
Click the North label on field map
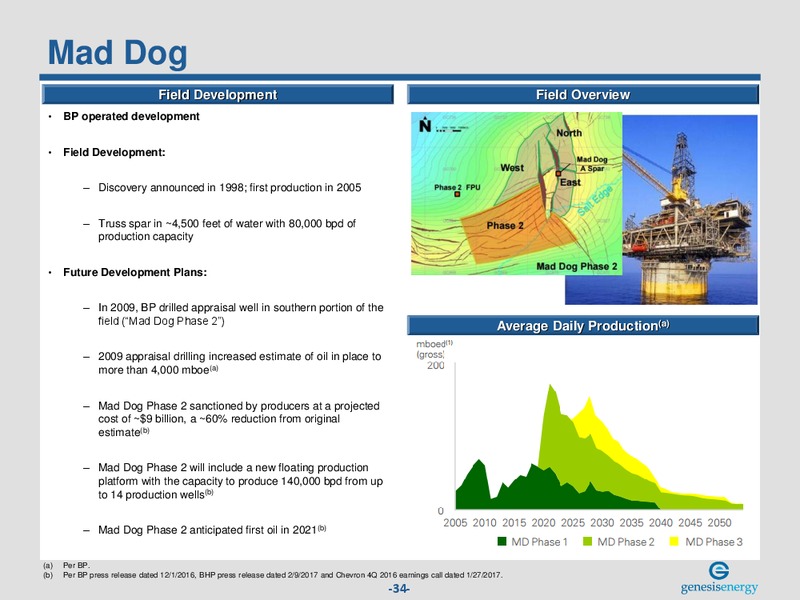click(569, 133)
